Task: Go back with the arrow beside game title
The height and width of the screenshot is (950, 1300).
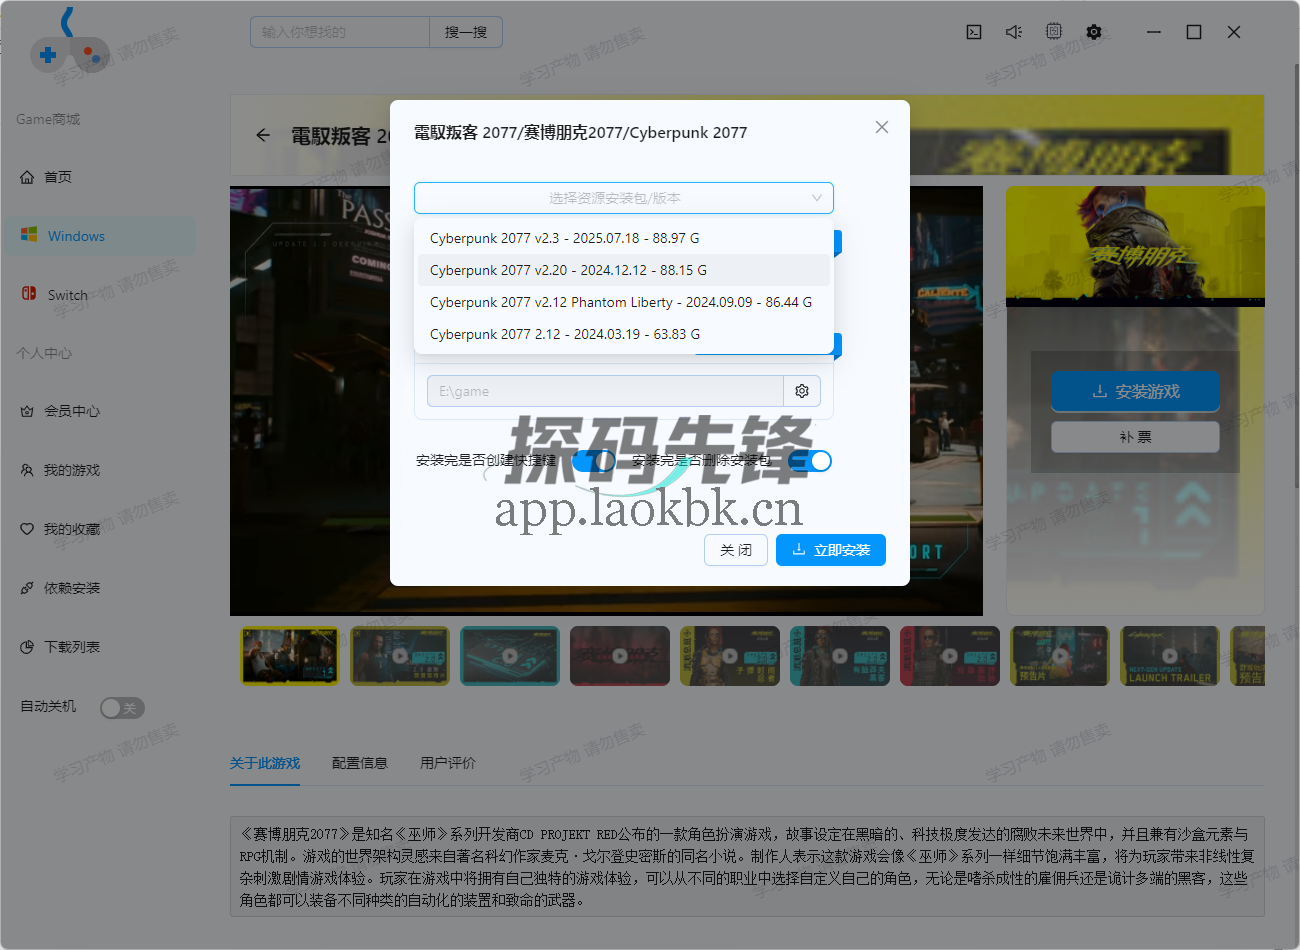Action: pyautogui.click(x=263, y=135)
